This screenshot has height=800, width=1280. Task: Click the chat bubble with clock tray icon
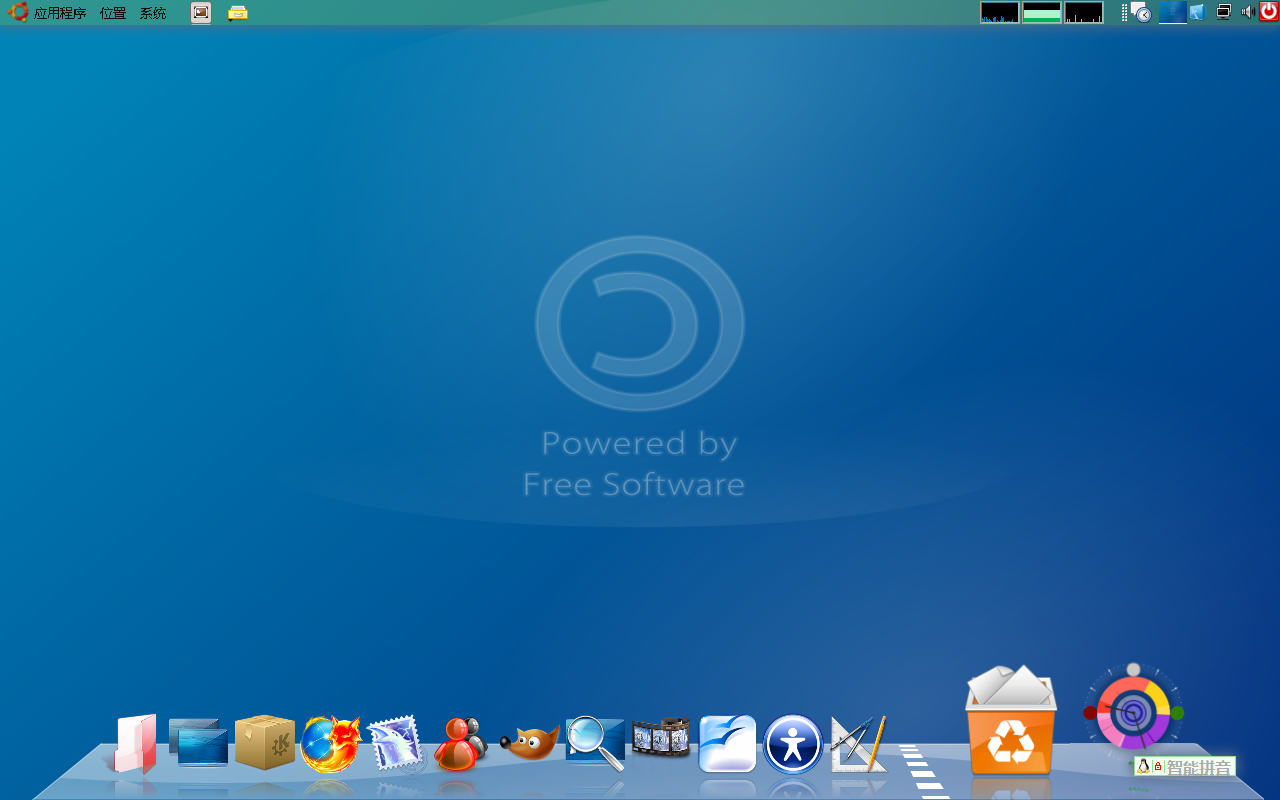[1141, 12]
